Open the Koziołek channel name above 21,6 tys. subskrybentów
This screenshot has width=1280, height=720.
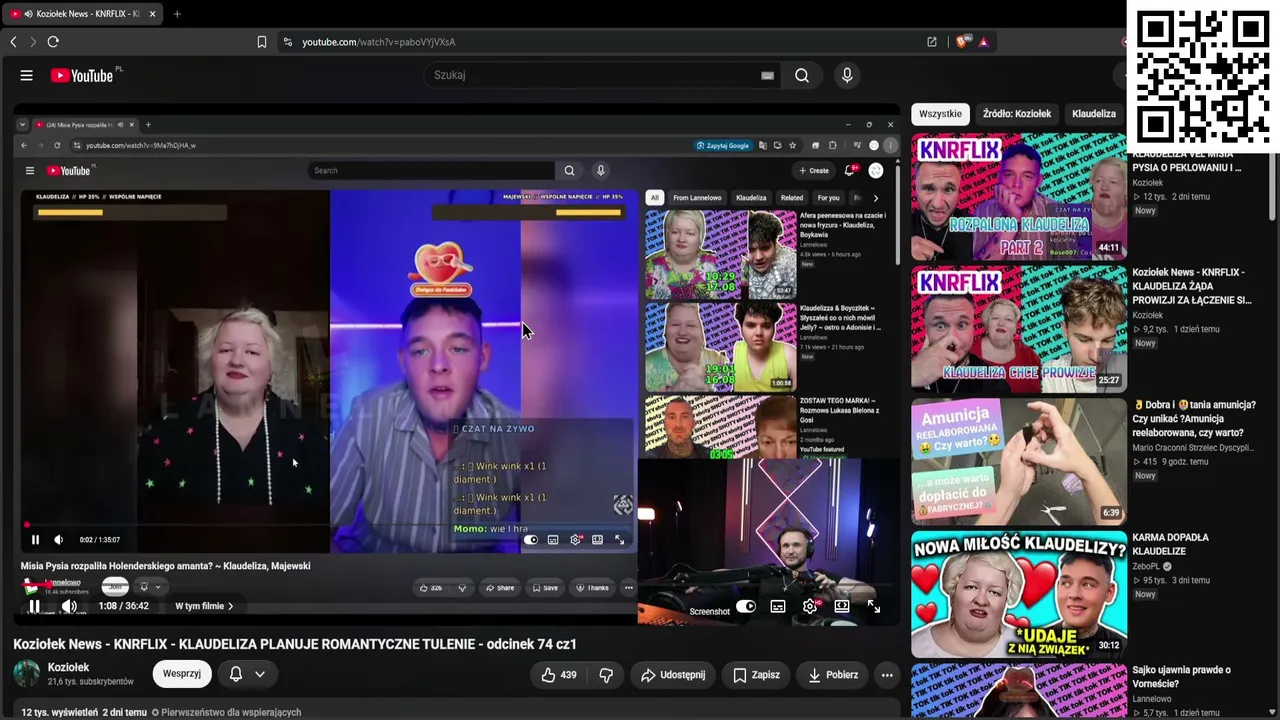pos(69,667)
